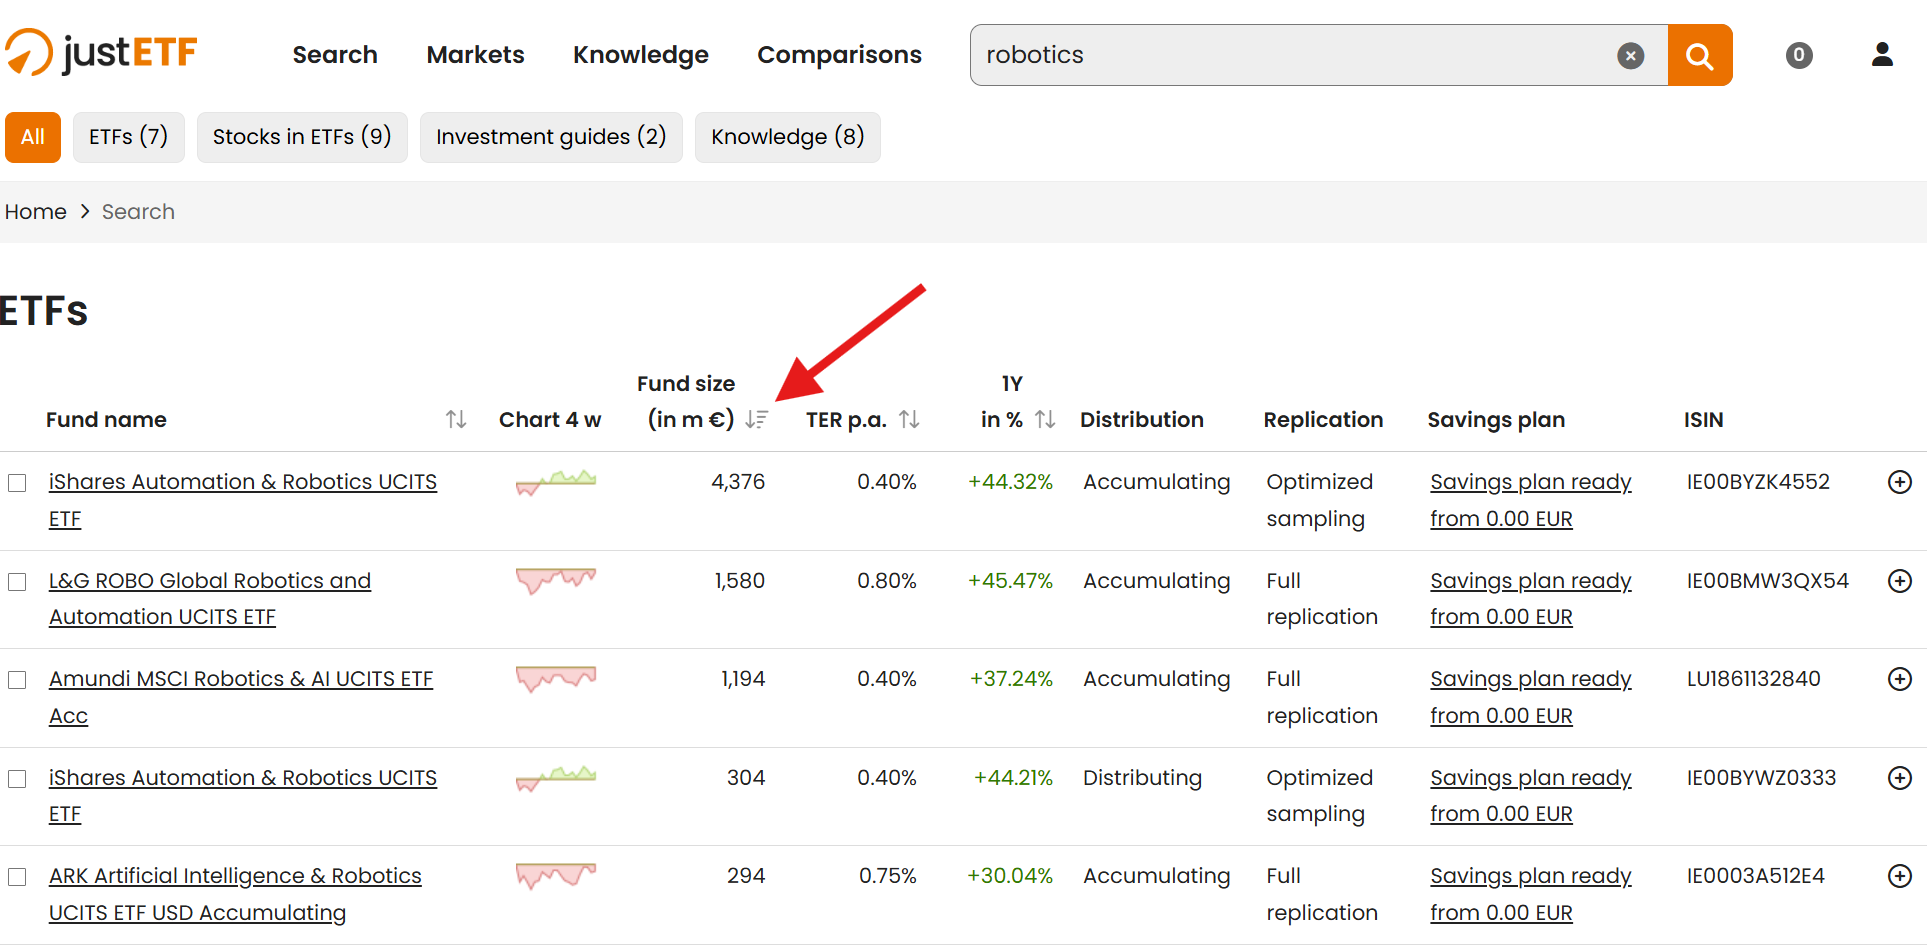Tick checkbox for distributing iShares Automation & Robotics
Viewport: 1927px width, 949px height.
(17, 779)
